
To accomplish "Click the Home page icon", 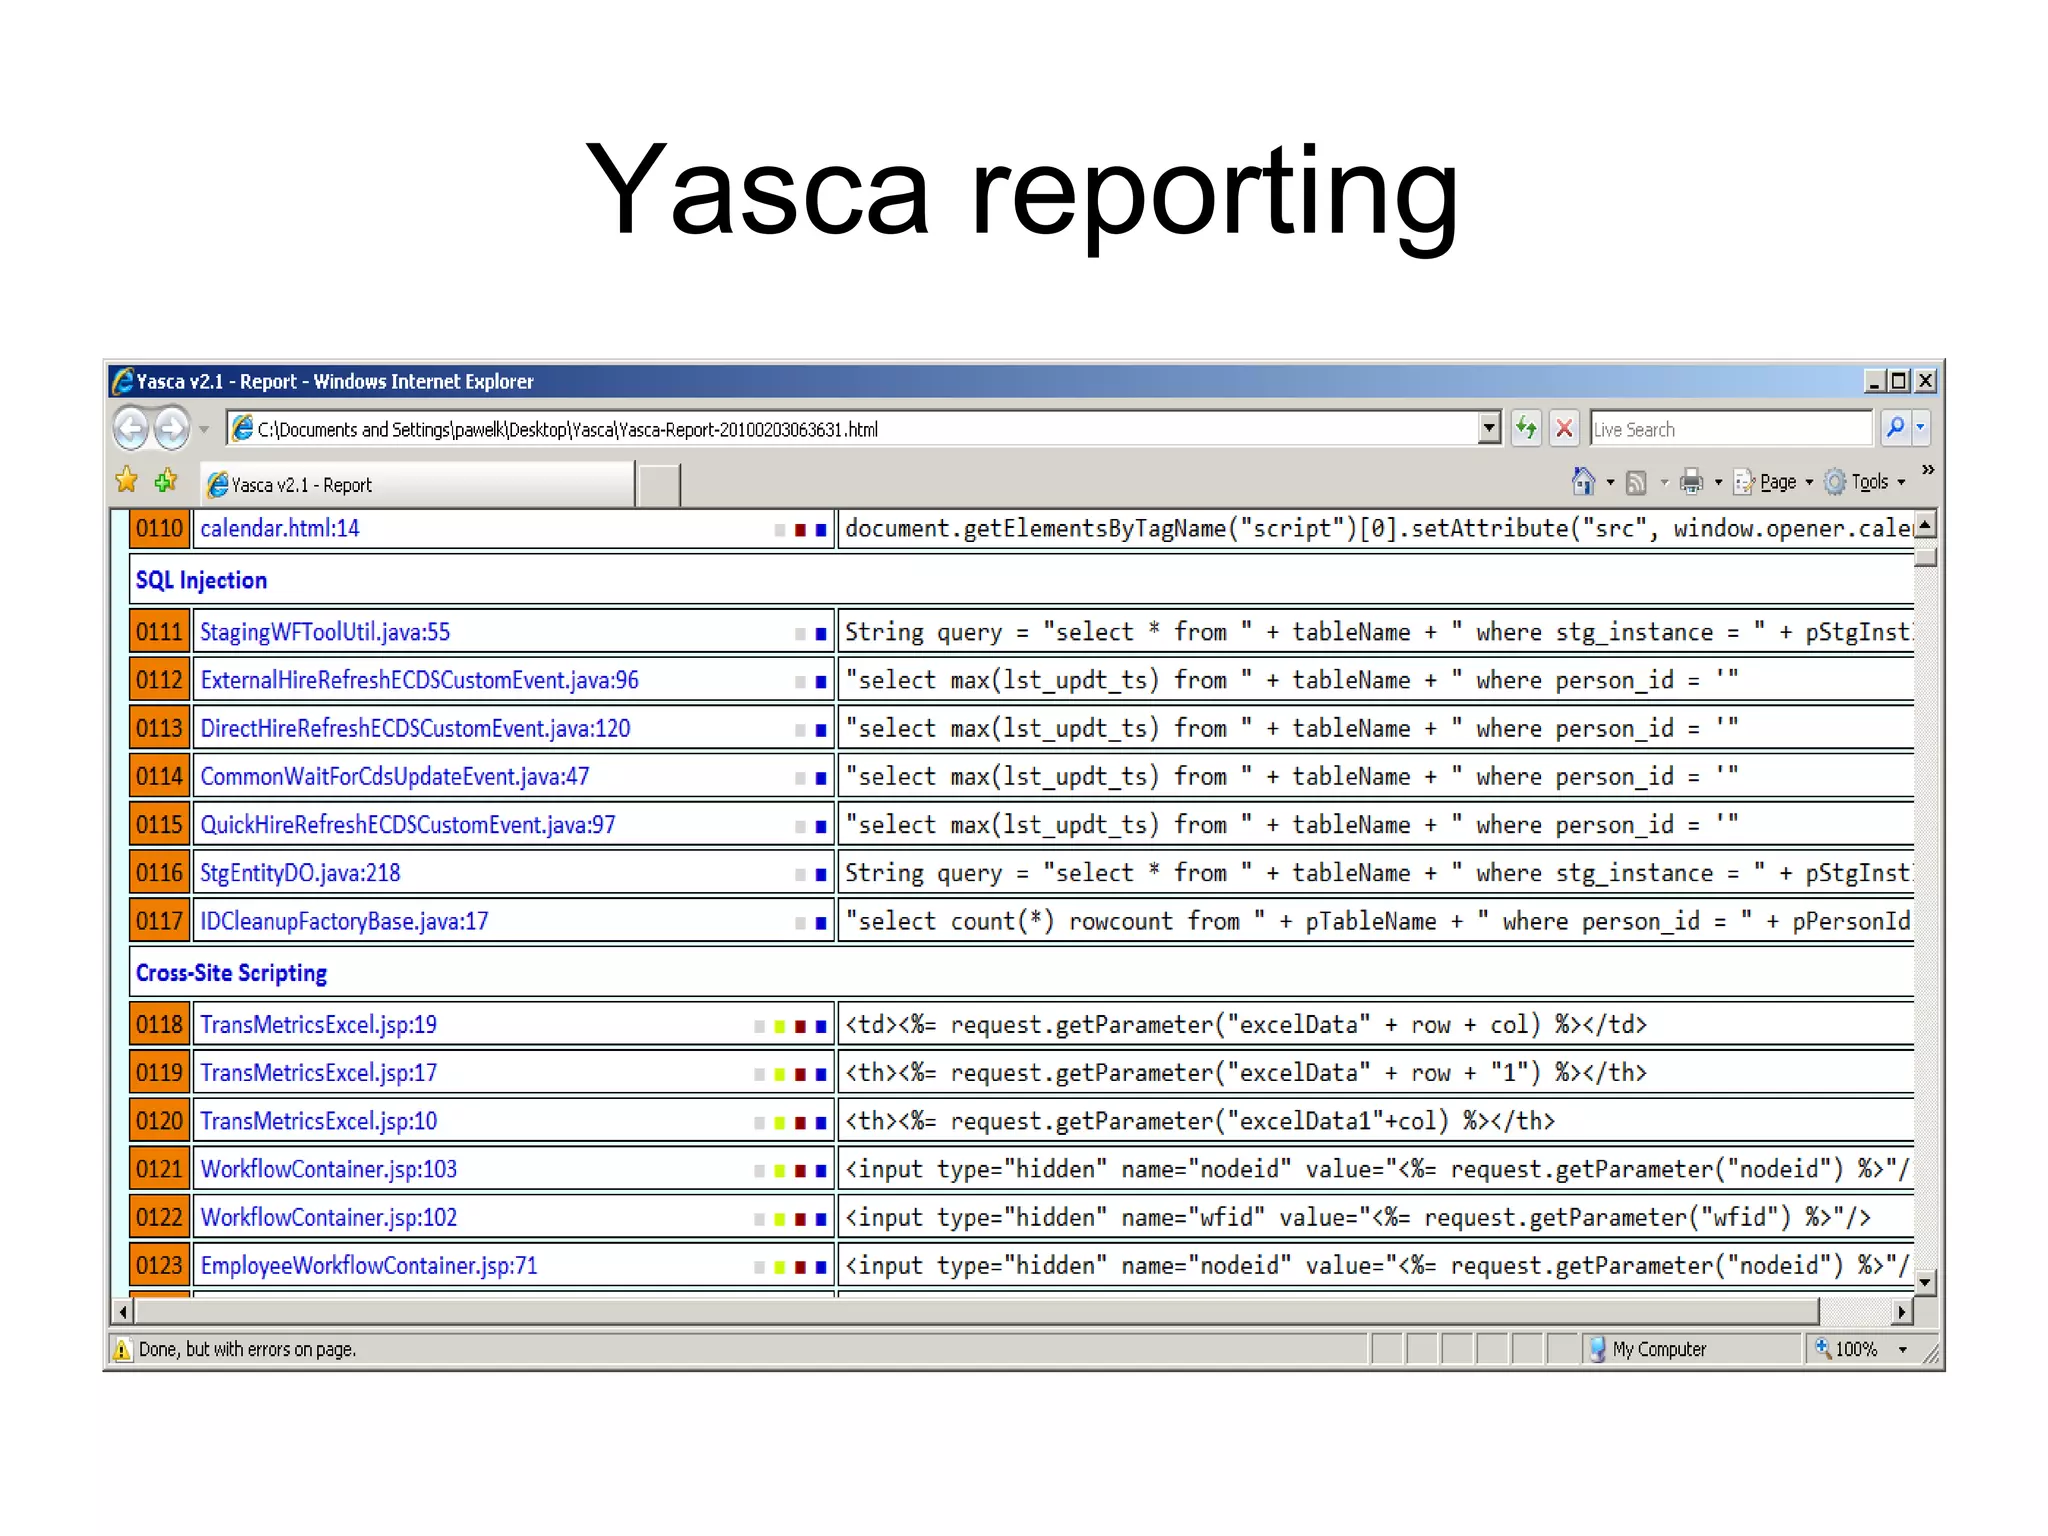I will tap(1583, 483).
